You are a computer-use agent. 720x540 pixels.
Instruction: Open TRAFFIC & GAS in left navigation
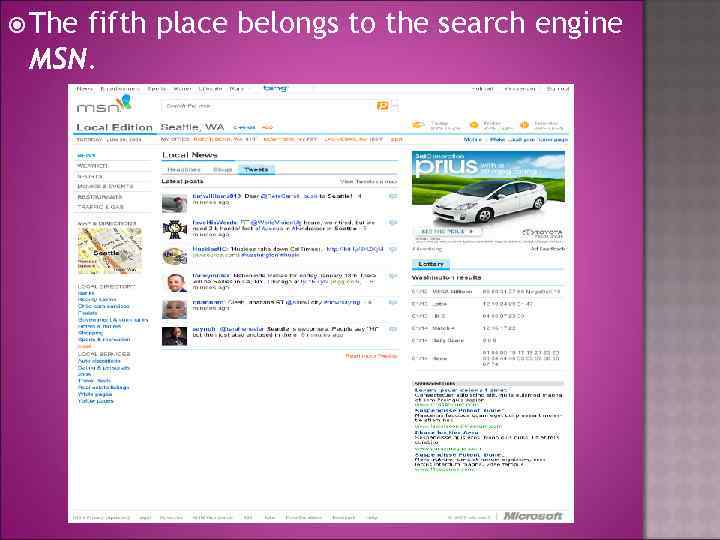[101, 207]
